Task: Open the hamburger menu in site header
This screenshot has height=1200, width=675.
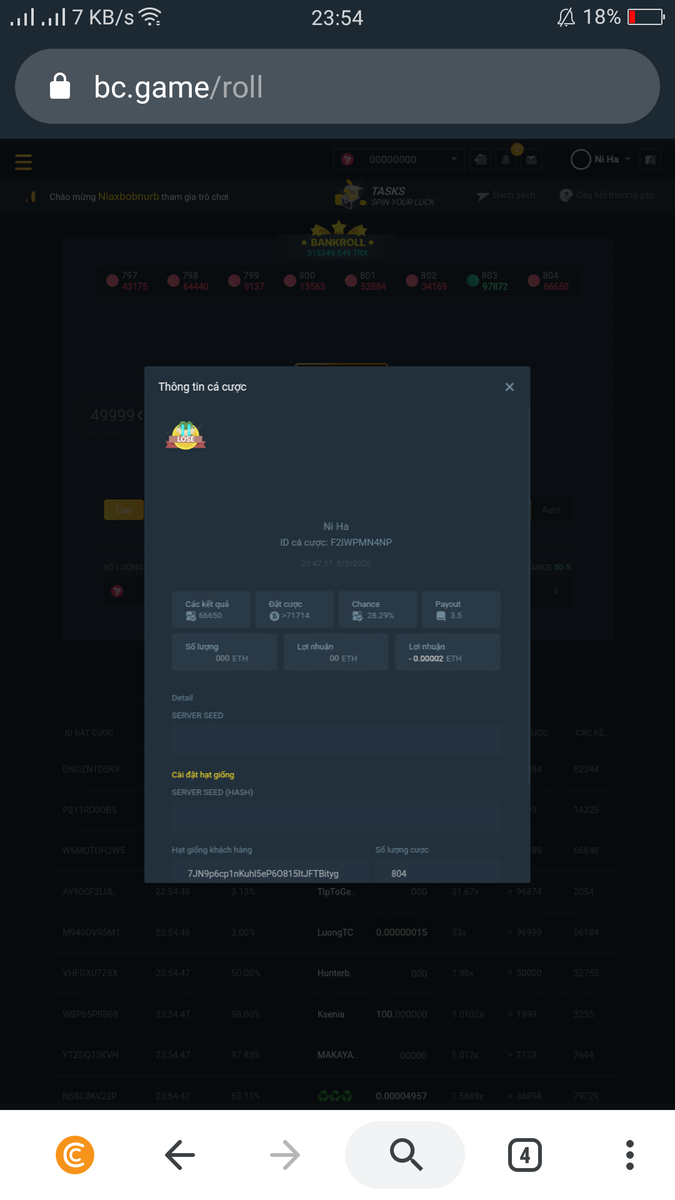Action: pos(23,161)
